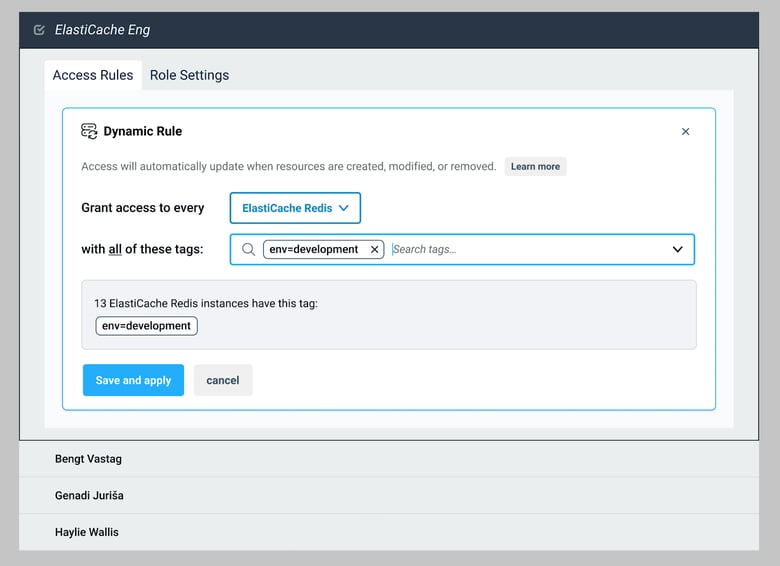Click the env=development tag in the results box
Screen dimensions: 780x566
click(146, 326)
